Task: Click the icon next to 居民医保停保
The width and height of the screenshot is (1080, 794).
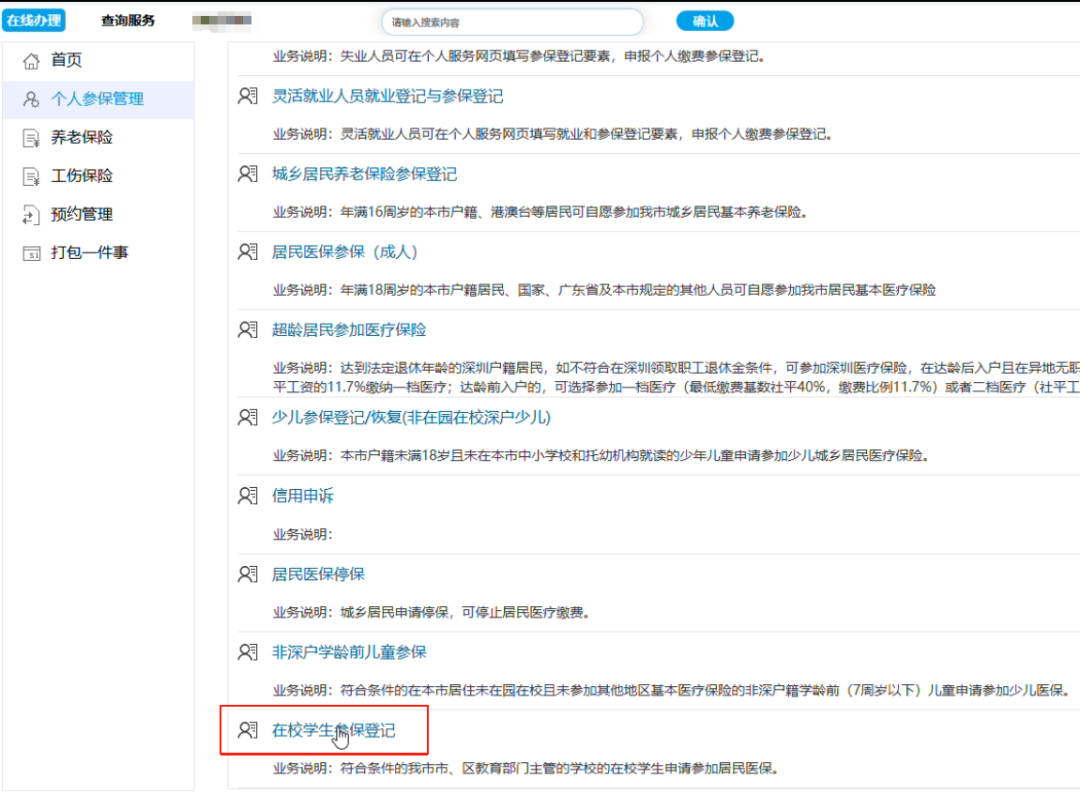Action: (x=248, y=574)
